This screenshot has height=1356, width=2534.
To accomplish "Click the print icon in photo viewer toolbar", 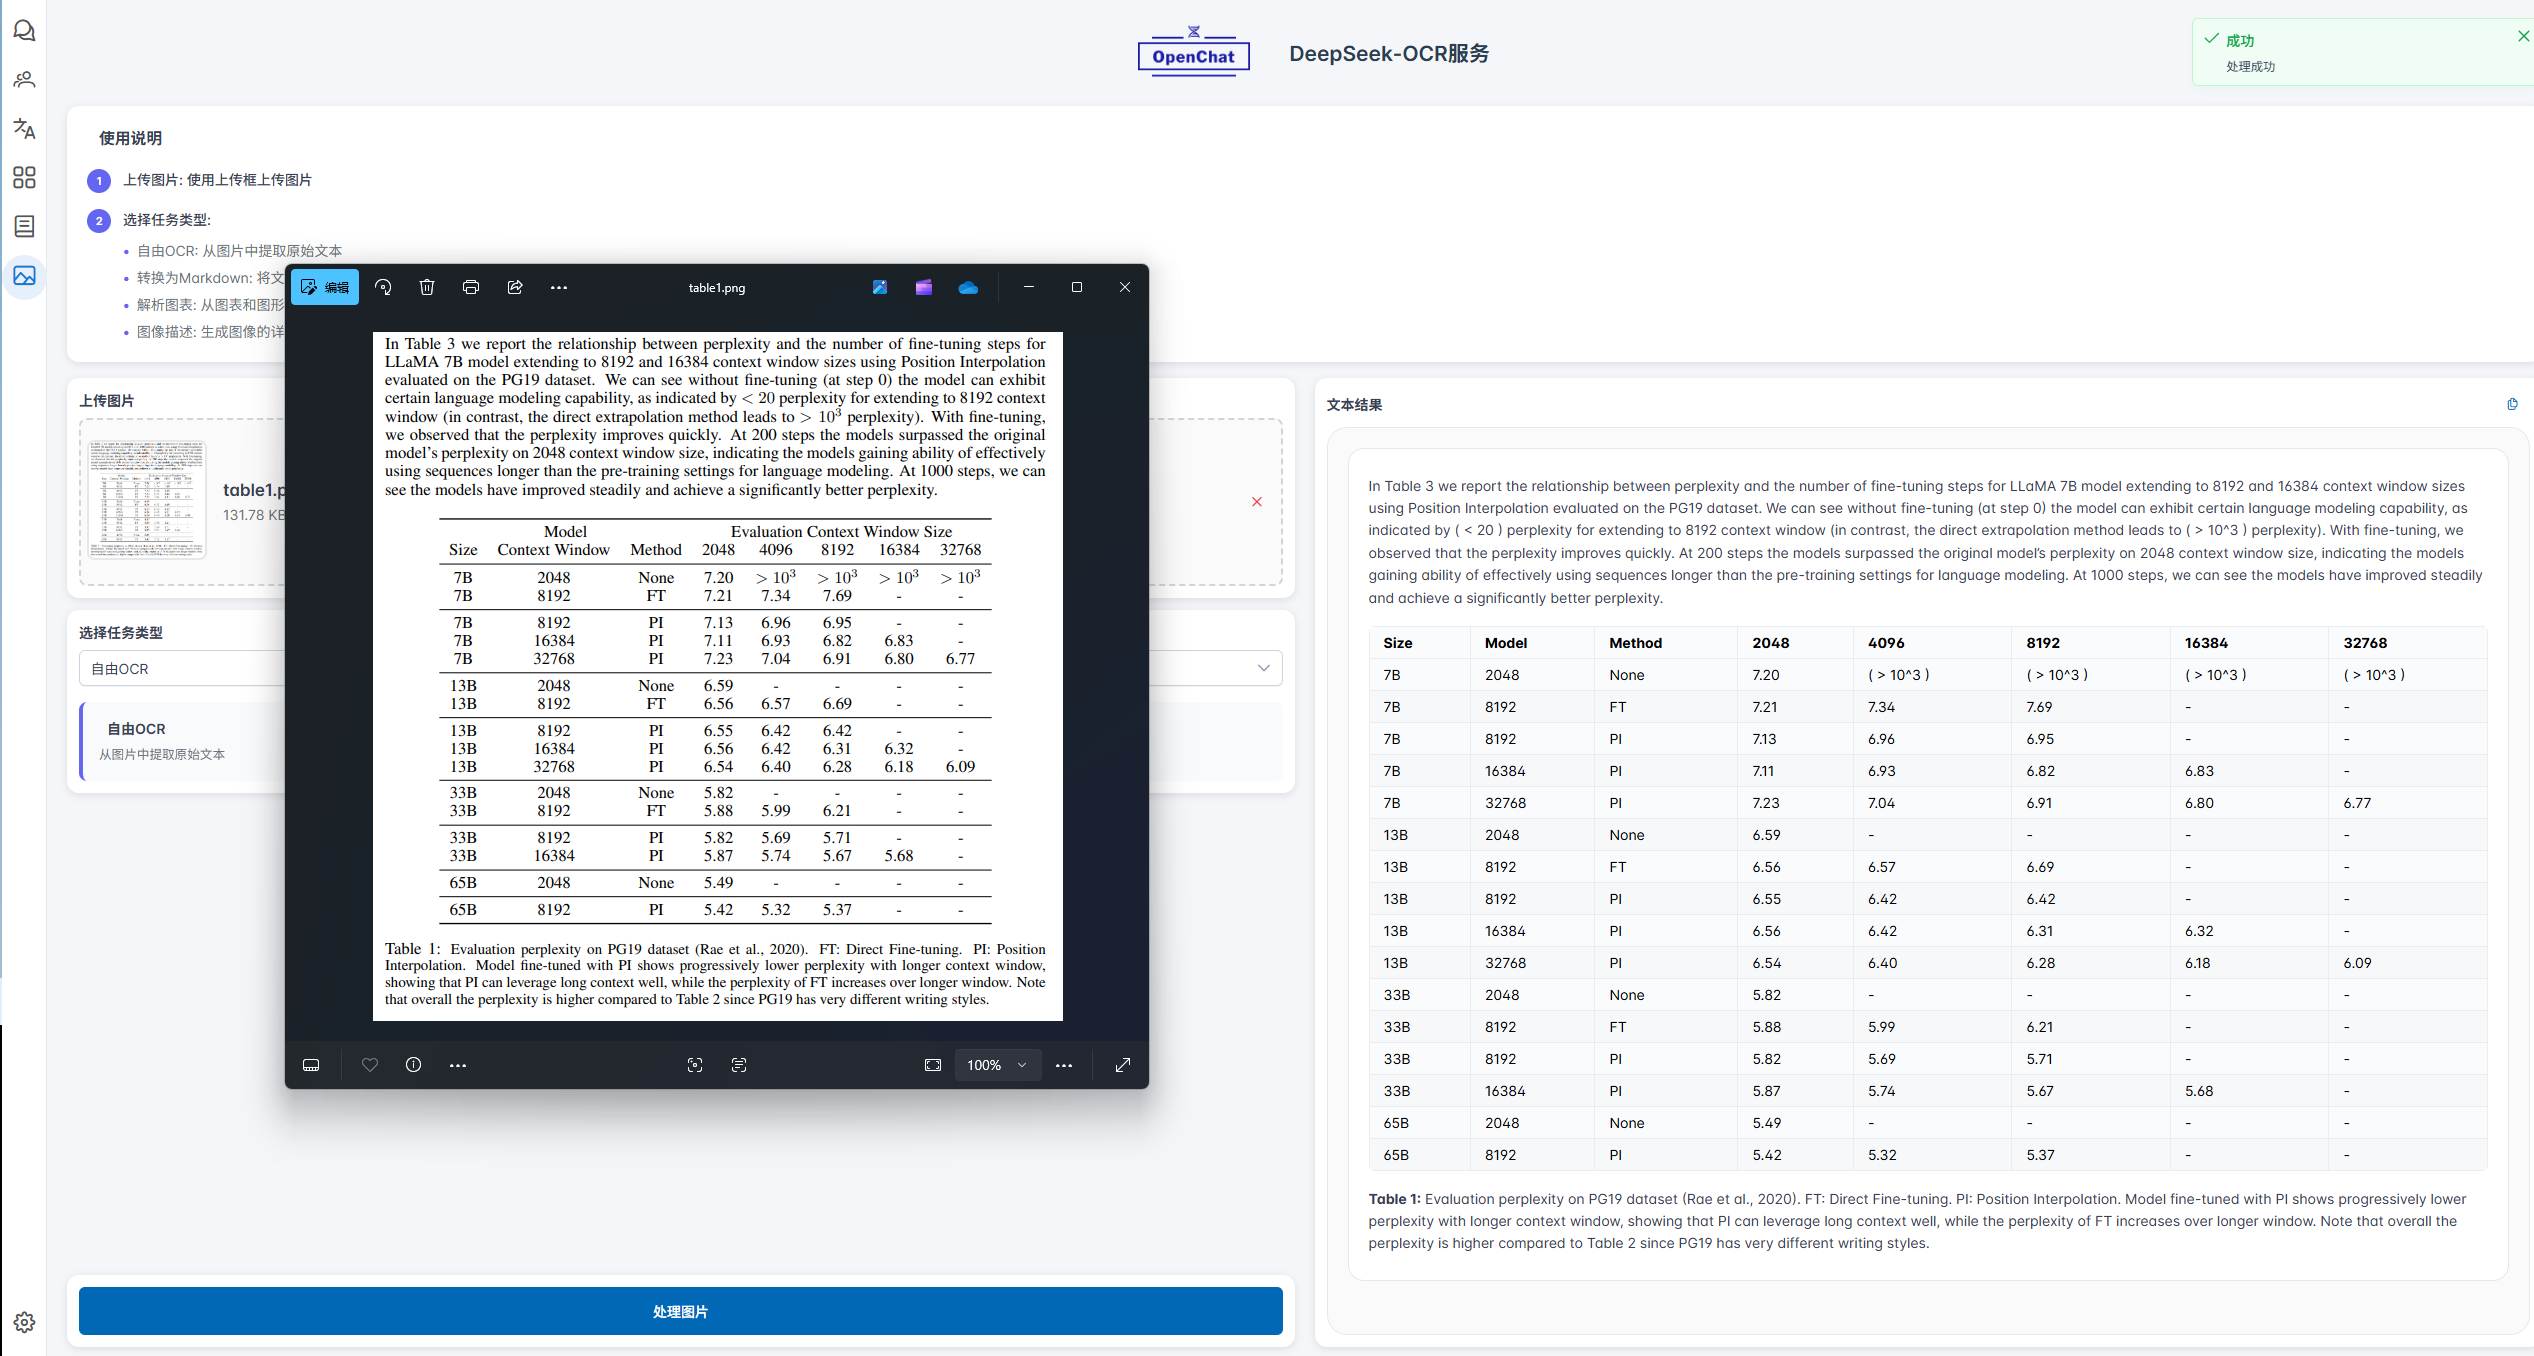I will point(471,288).
